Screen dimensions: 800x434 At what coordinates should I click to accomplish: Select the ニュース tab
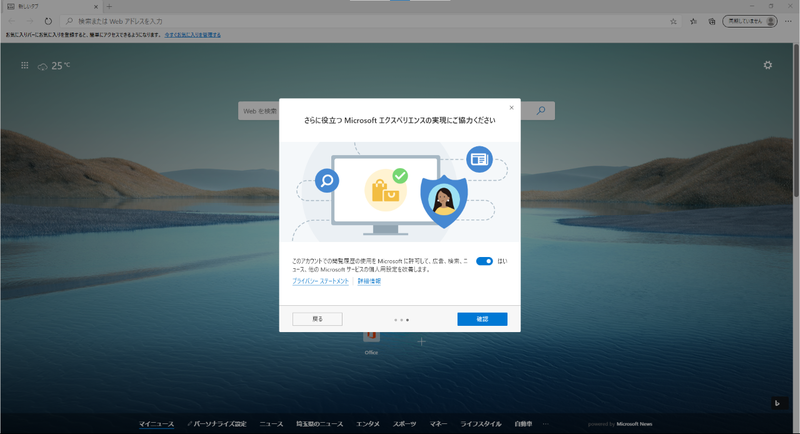click(271, 424)
